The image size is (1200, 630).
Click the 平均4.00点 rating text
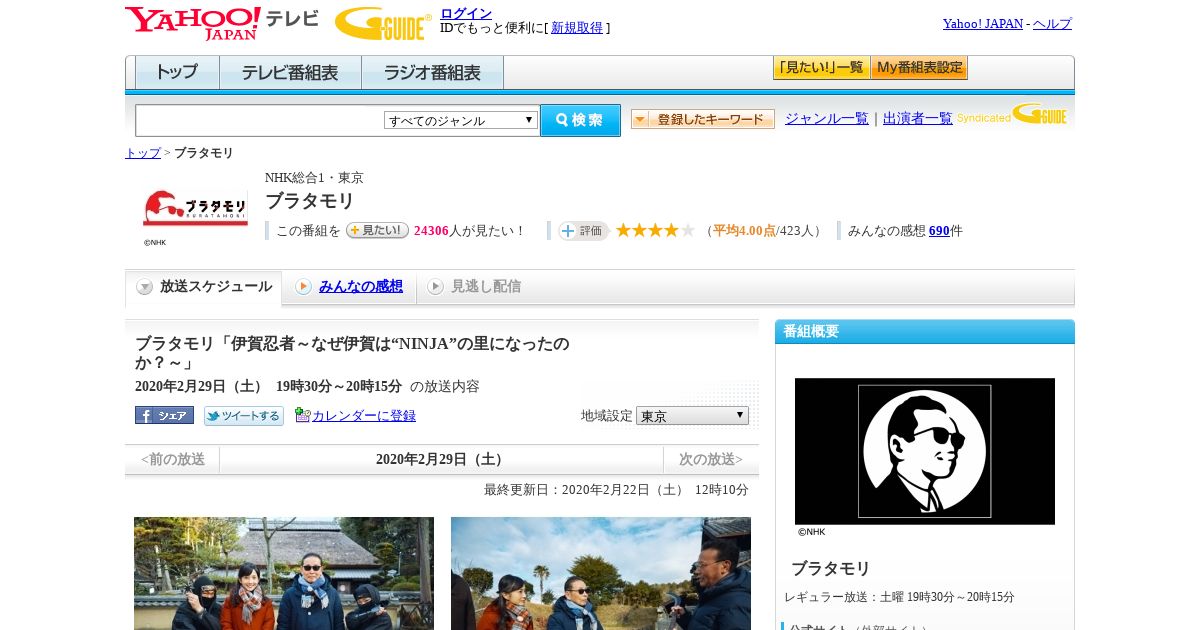[x=744, y=231]
